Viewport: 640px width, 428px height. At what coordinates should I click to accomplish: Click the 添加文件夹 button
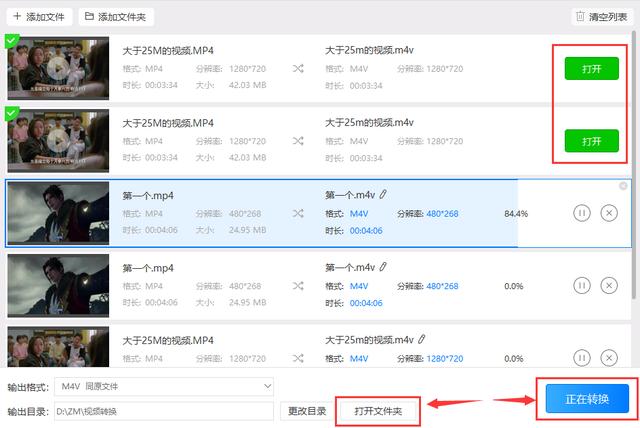pyautogui.click(x=116, y=17)
